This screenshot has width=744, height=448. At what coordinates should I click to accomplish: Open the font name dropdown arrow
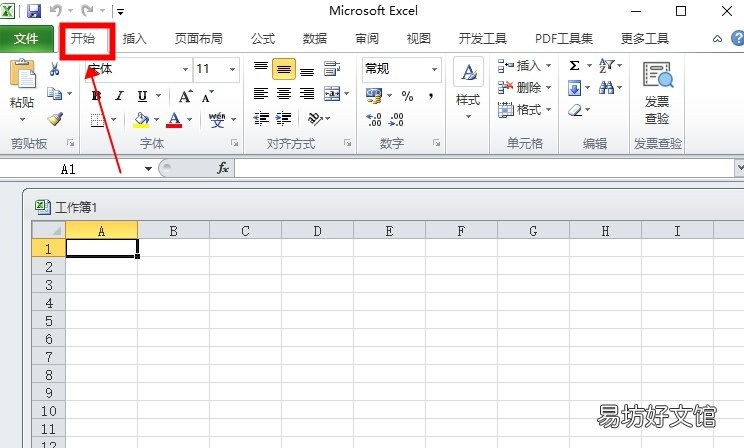[186, 70]
